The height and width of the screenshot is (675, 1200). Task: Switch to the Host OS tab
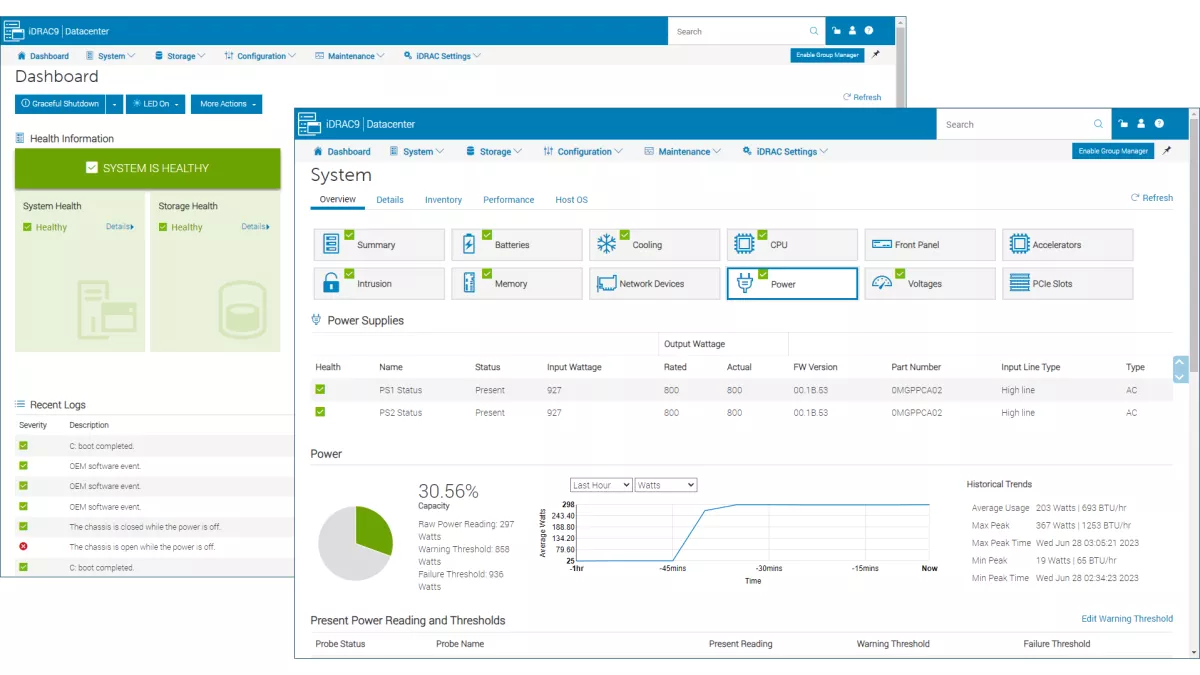pyautogui.click(x=572, y=200)
